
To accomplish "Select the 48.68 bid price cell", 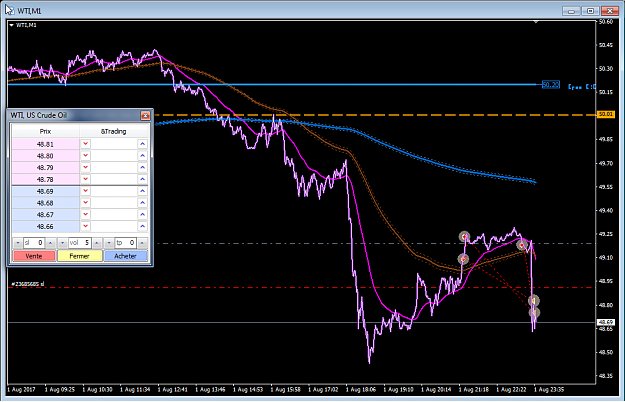I will 45,203.
